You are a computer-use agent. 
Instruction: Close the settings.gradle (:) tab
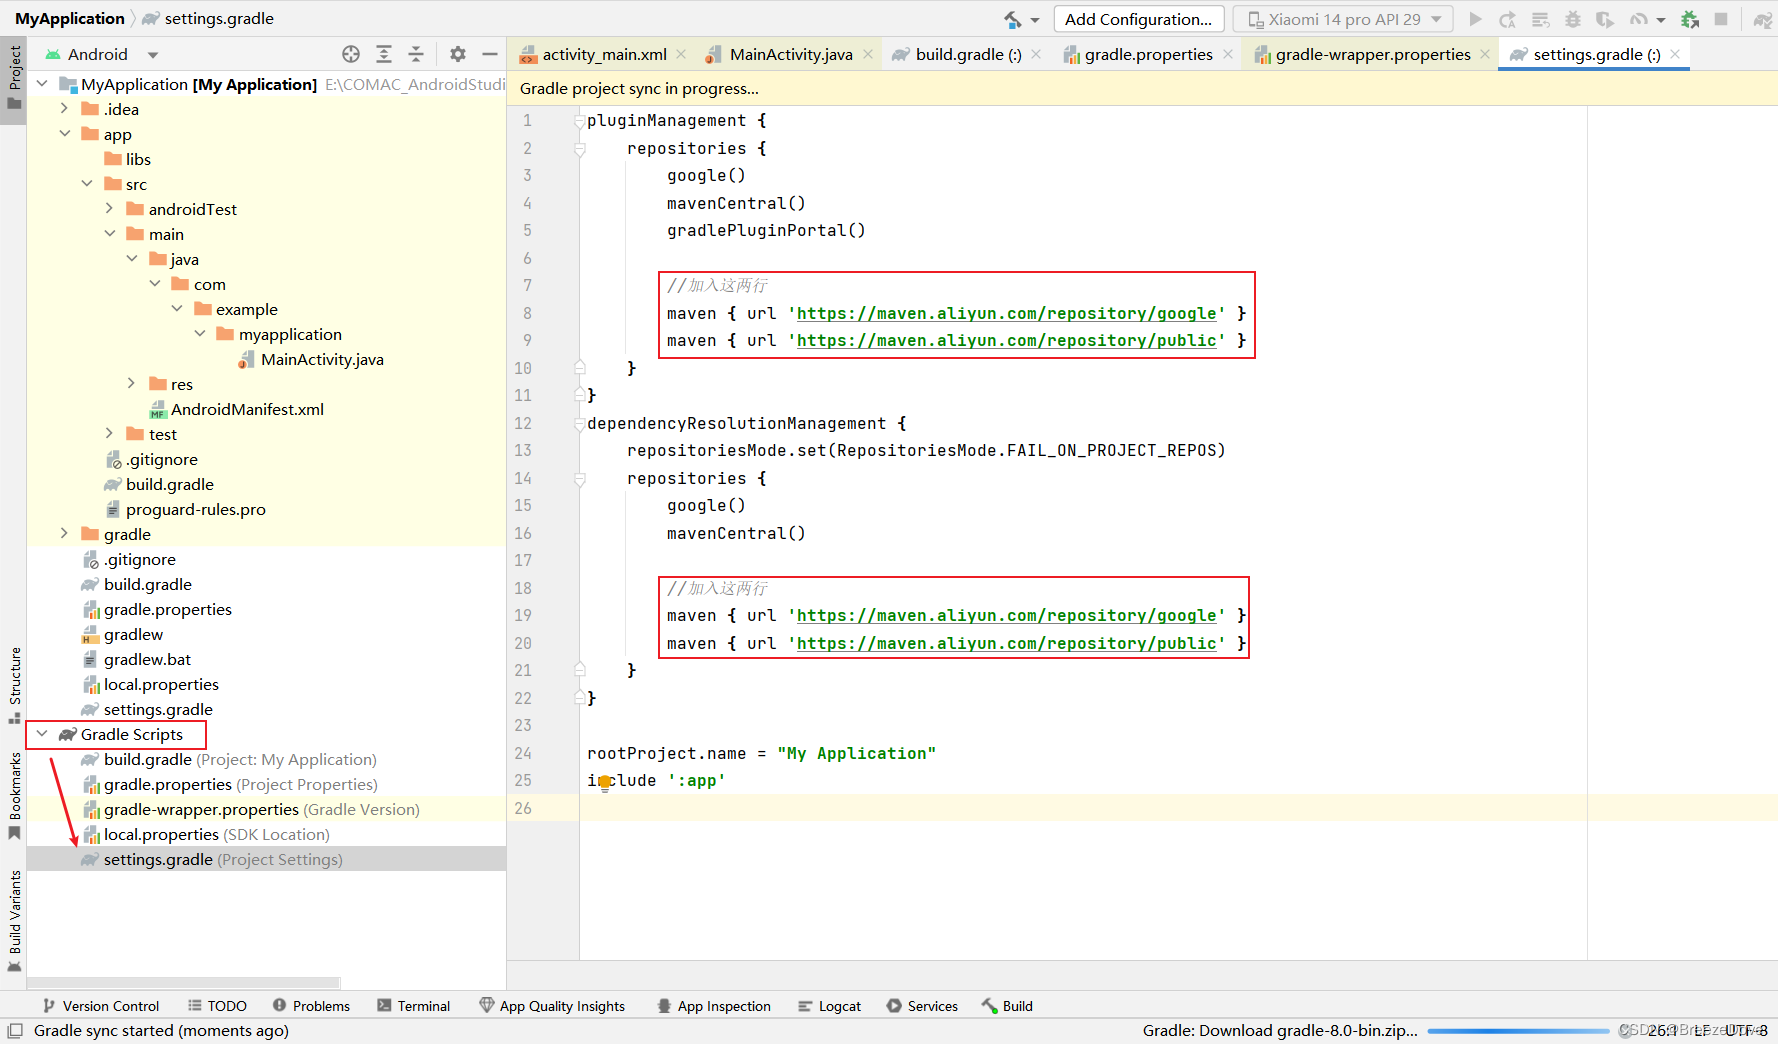[x=1675, y=54]
